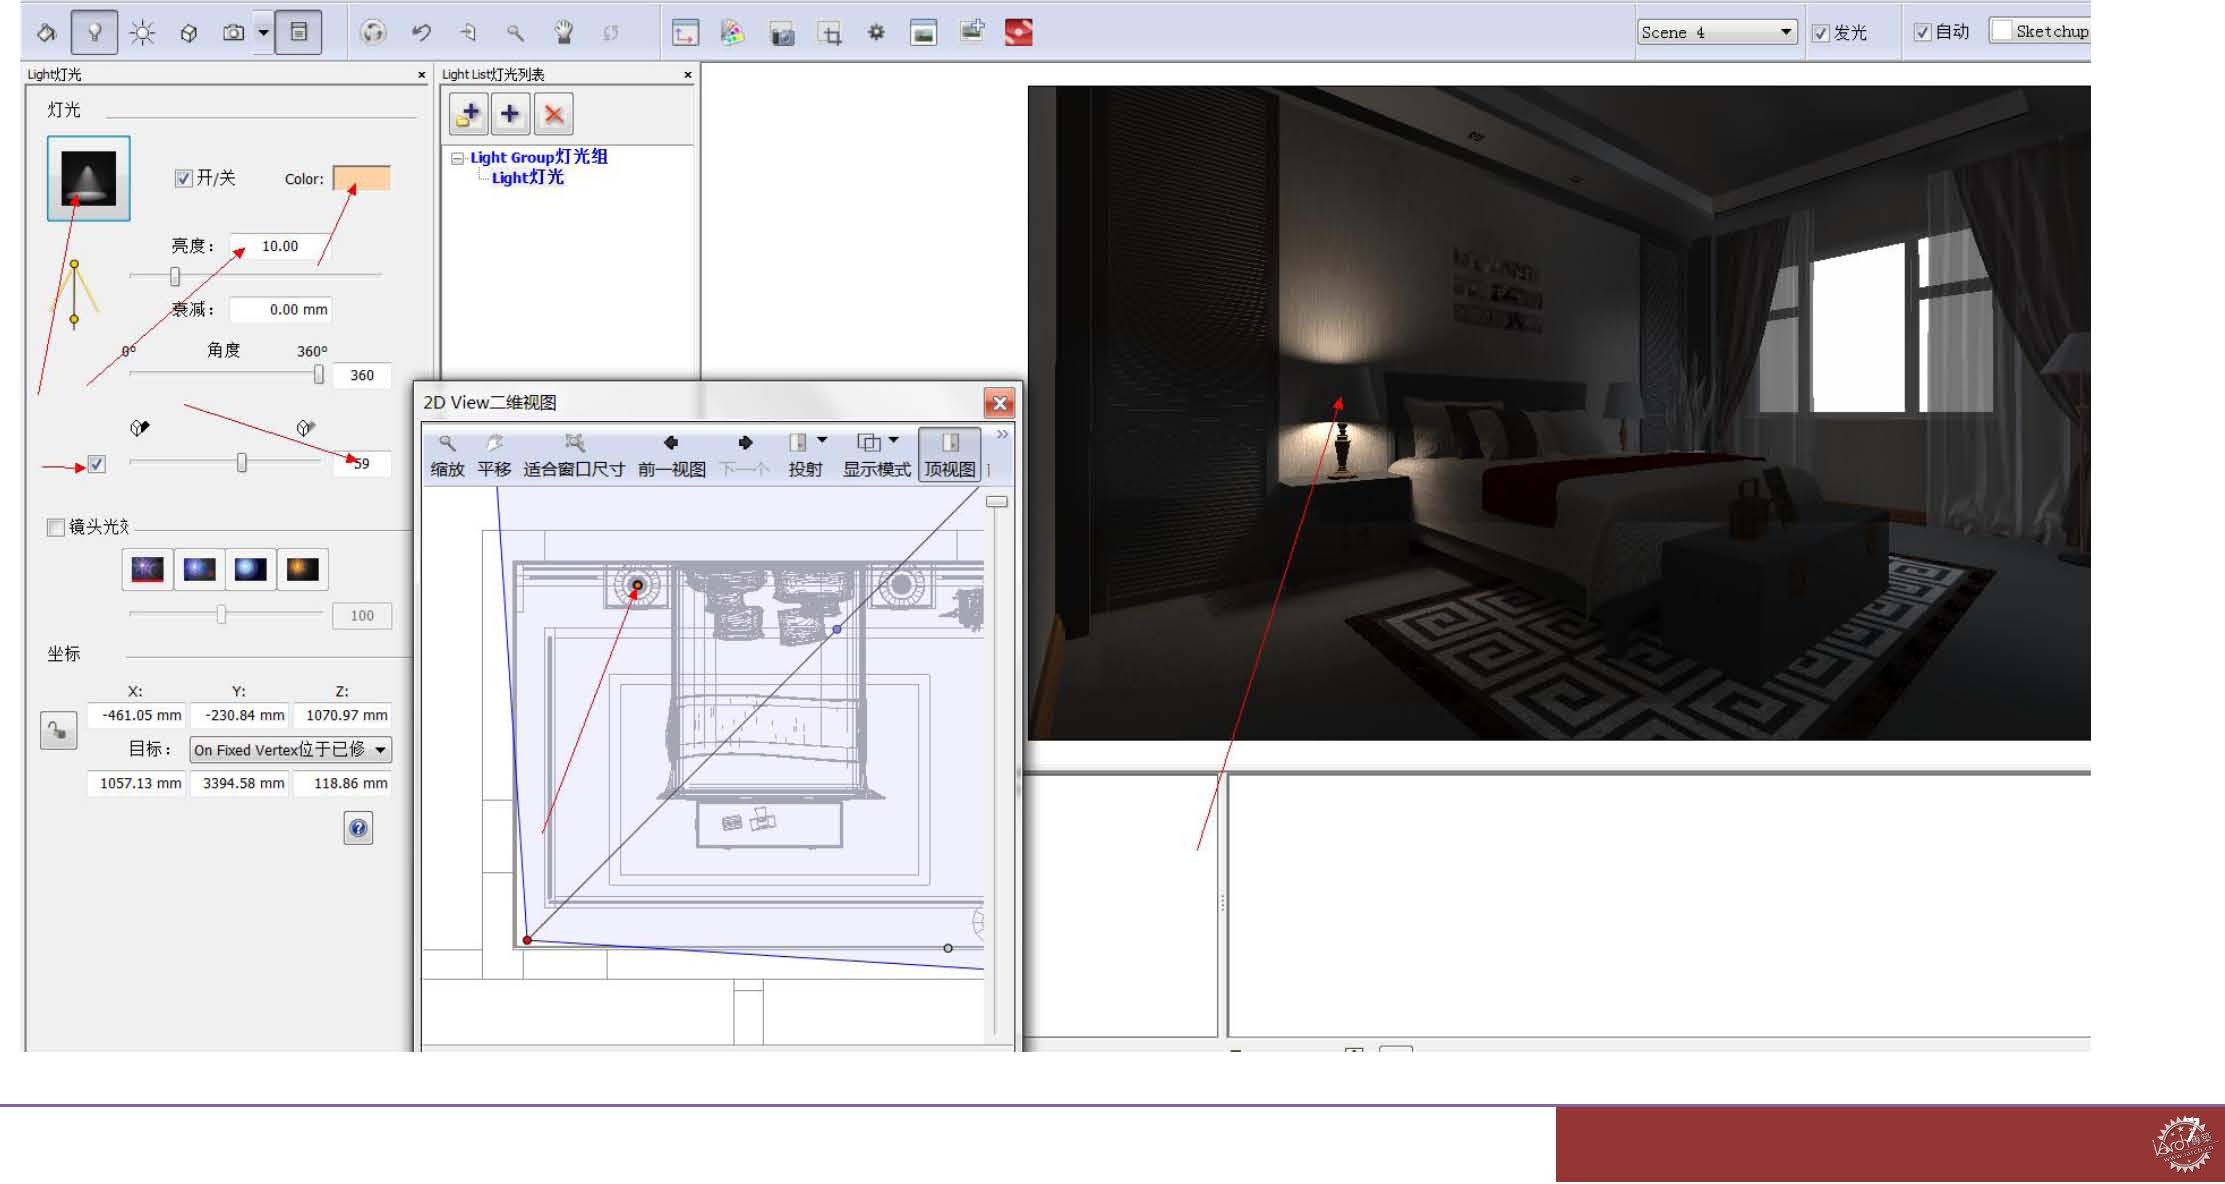Viewport: 2225px width, 1184px height.
Task: Adjust the brightness slider handle
Action: pos(175,276)
